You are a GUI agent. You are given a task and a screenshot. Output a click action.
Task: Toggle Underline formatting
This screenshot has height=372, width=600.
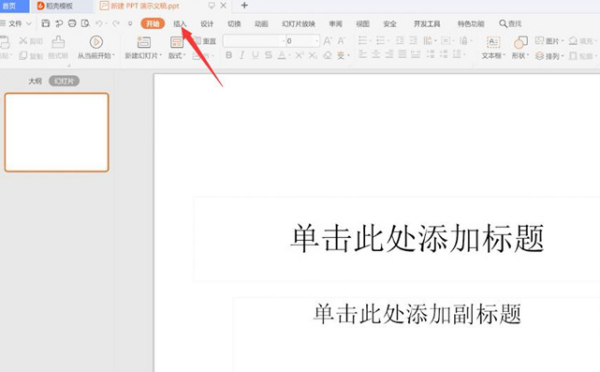[255, 55]
